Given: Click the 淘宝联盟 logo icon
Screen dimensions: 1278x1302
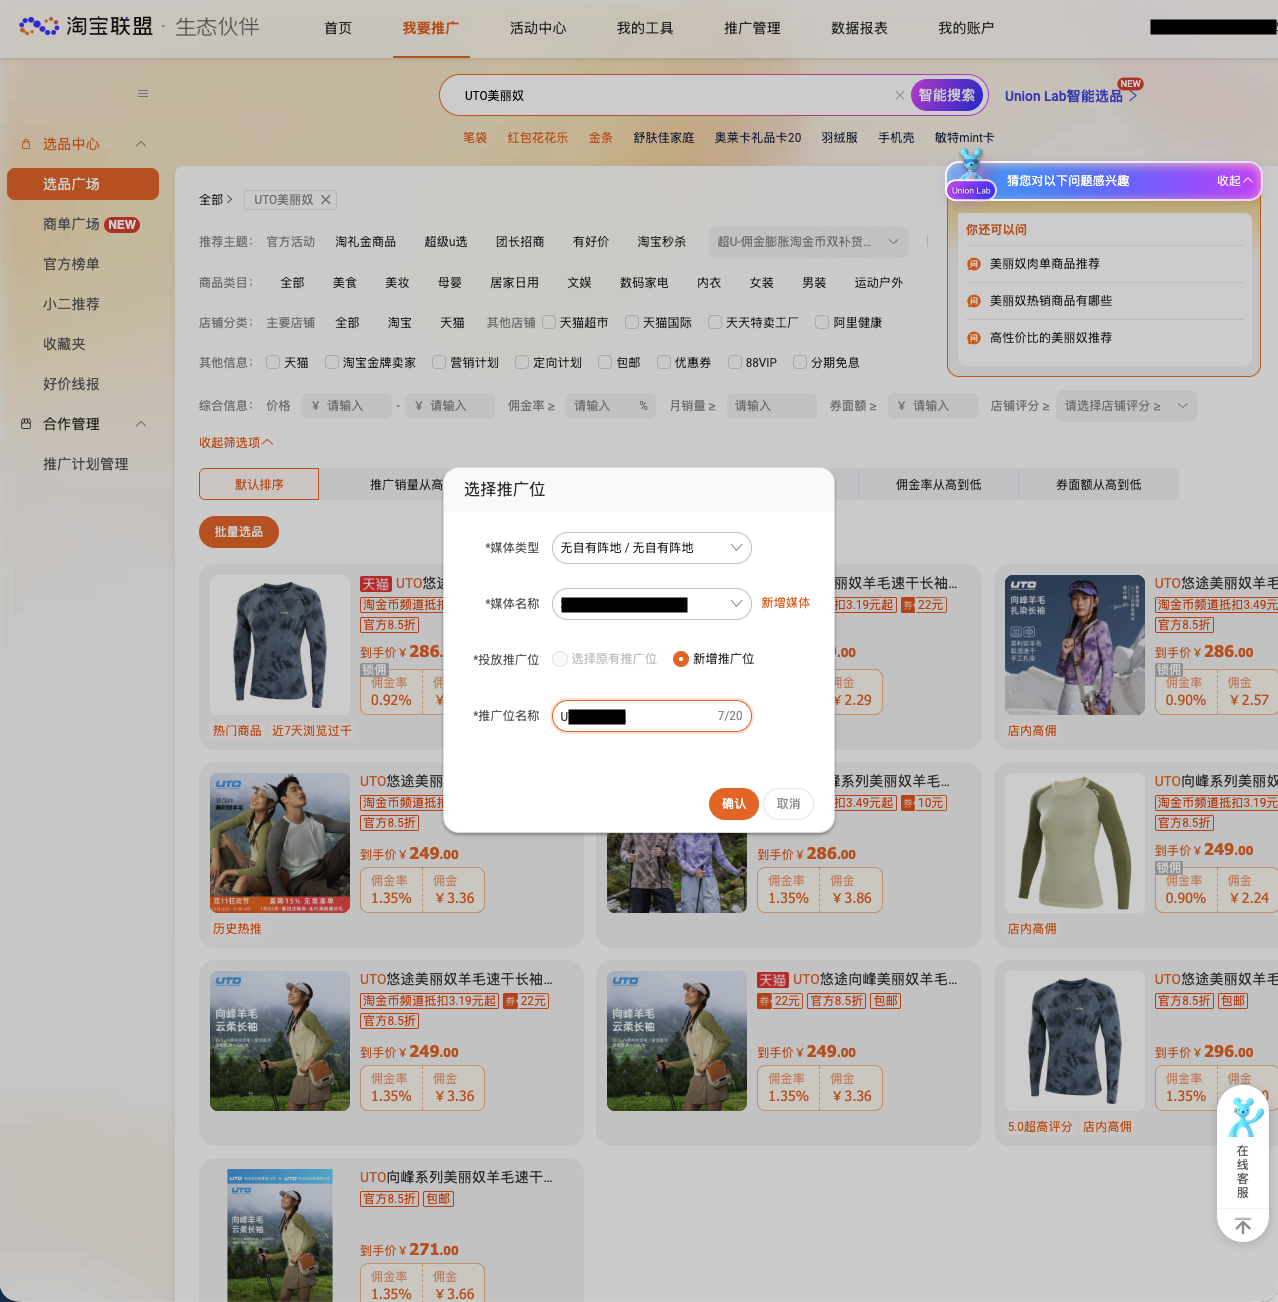Looking at the screenshot, I should (x=38, y=26).
